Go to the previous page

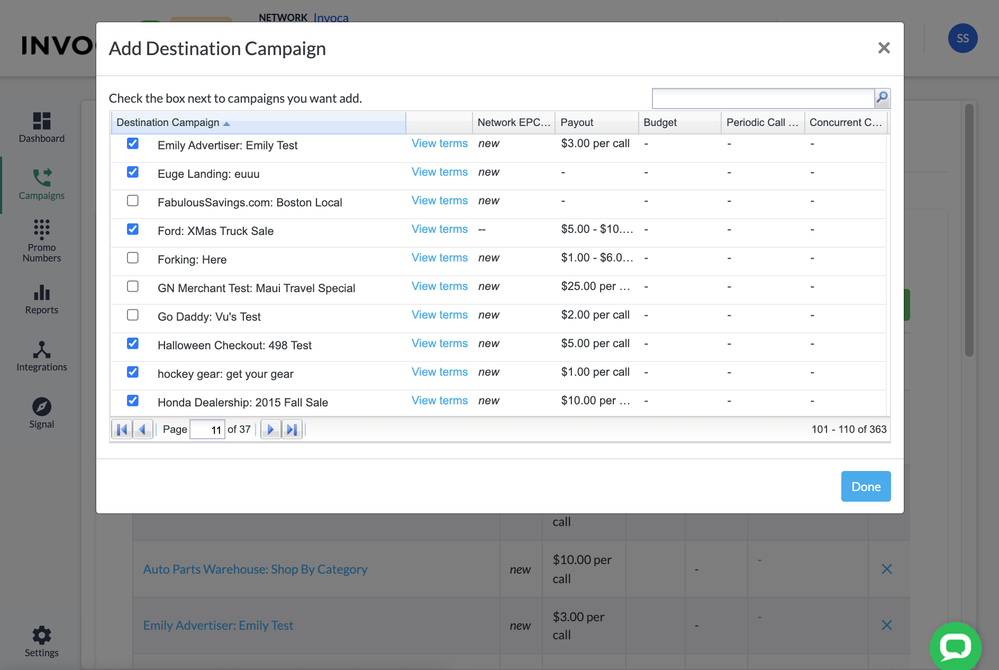143,430
